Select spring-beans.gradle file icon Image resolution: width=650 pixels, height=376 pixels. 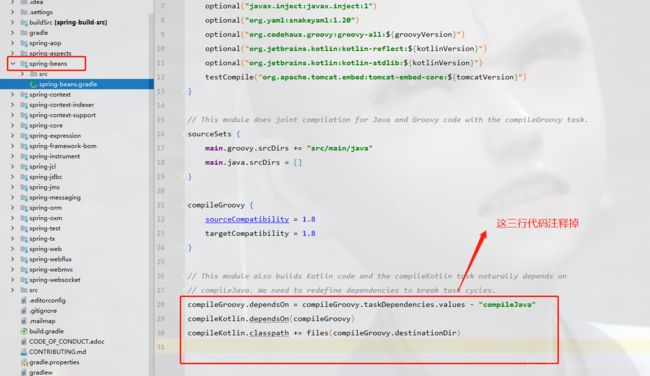click(x=34, y=84)
